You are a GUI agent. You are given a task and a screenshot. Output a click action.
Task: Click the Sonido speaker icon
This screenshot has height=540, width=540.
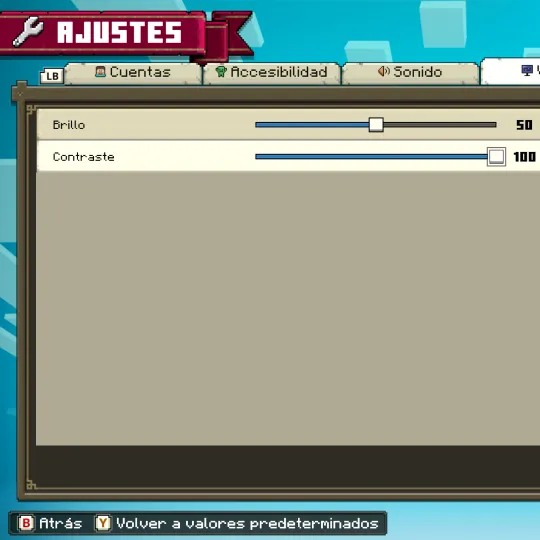pos(384,71)
